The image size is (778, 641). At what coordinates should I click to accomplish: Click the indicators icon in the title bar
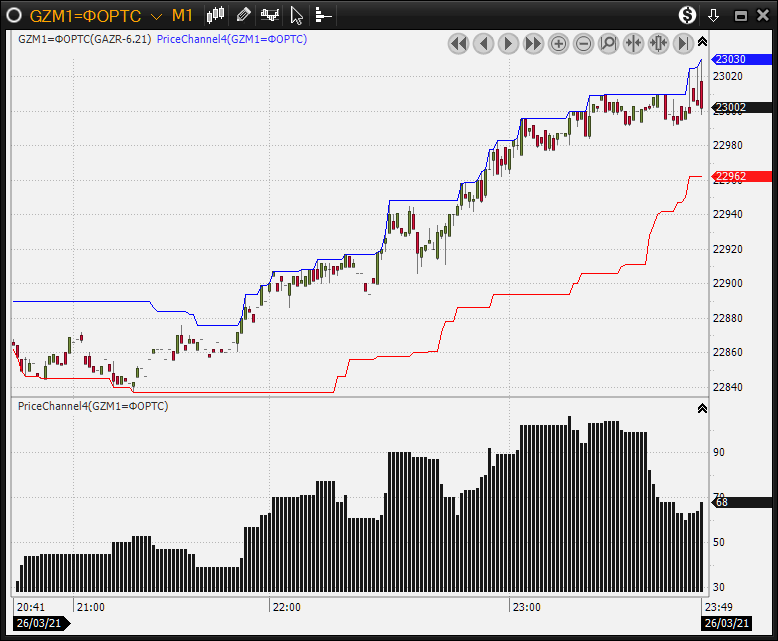pos(269,15)
